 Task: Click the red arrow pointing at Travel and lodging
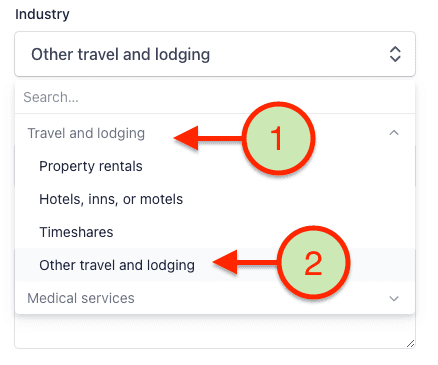tap(208, 138)
